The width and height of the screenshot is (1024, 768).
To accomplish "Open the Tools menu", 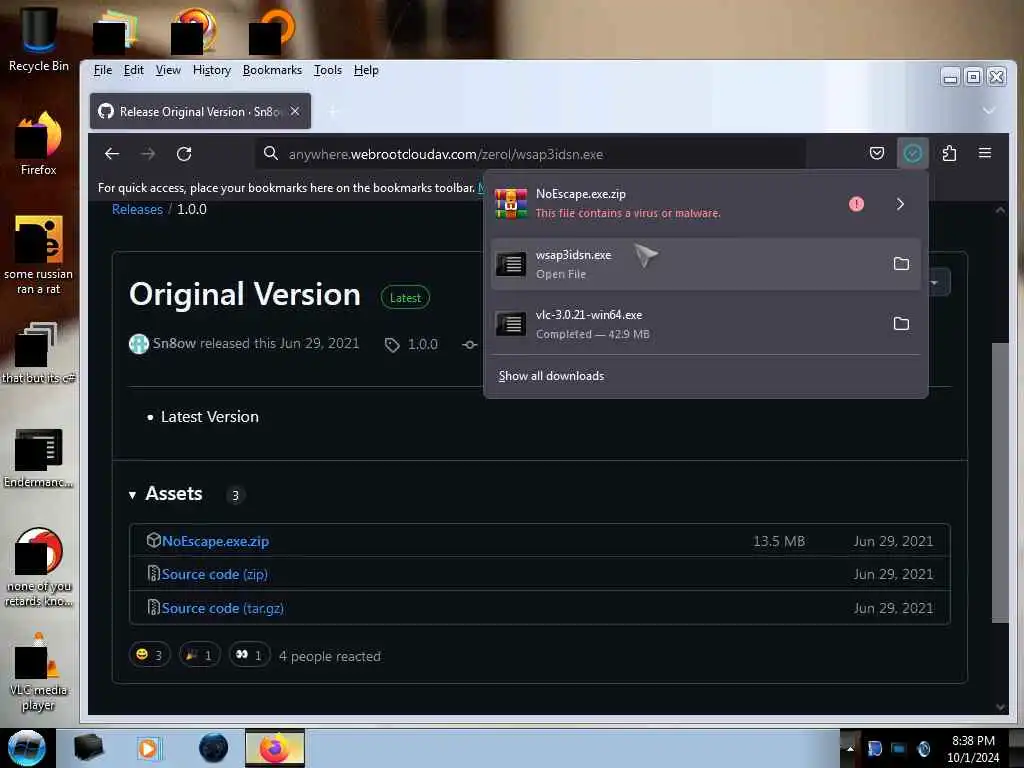I will (327, 70).
